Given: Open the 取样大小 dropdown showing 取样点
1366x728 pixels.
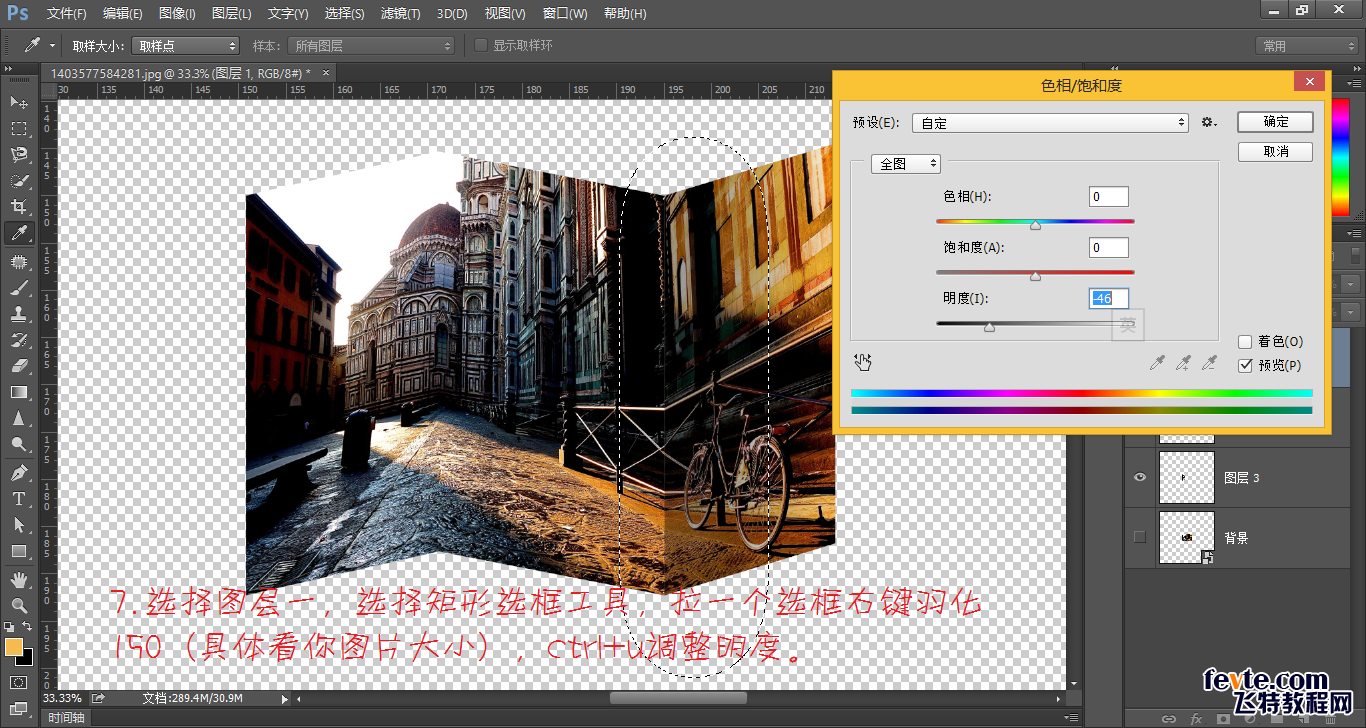Looking at the screenshot, I should (186, 46).
